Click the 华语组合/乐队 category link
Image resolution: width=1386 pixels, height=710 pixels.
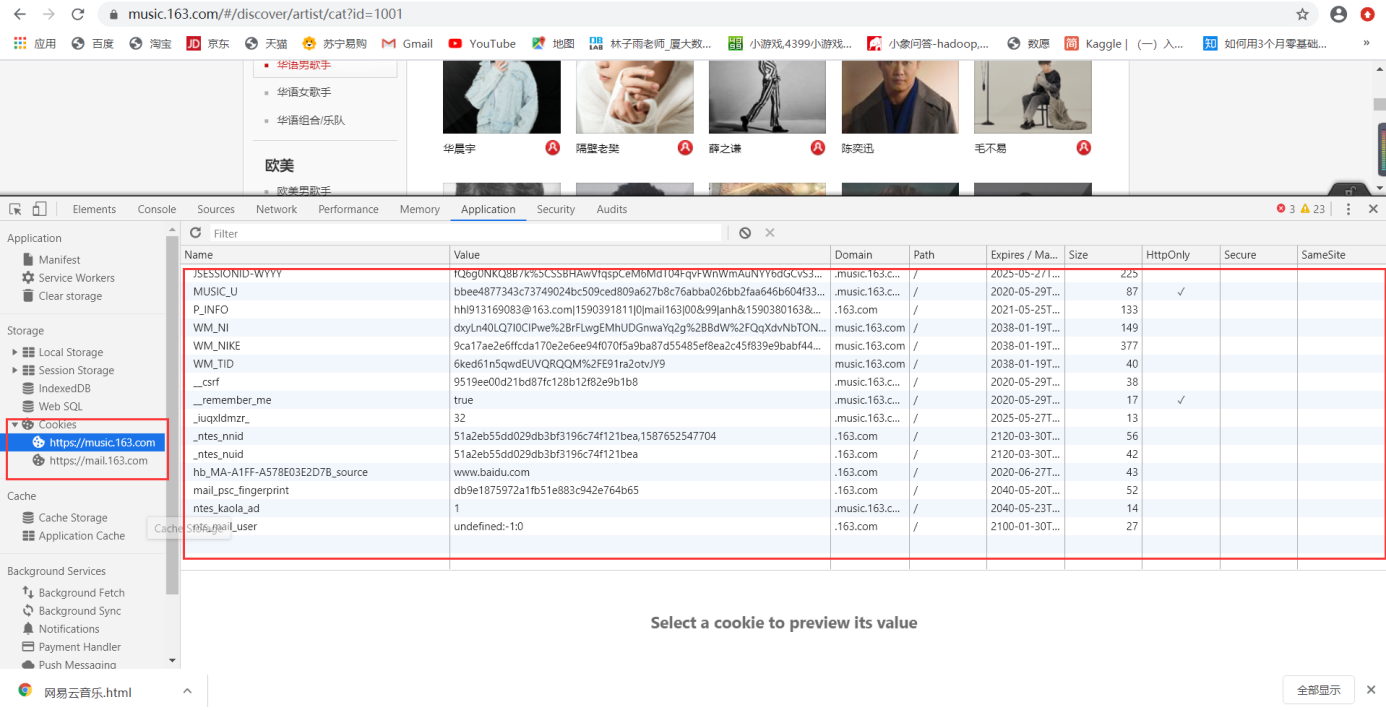pyautogui.click(x=311, y=120)
